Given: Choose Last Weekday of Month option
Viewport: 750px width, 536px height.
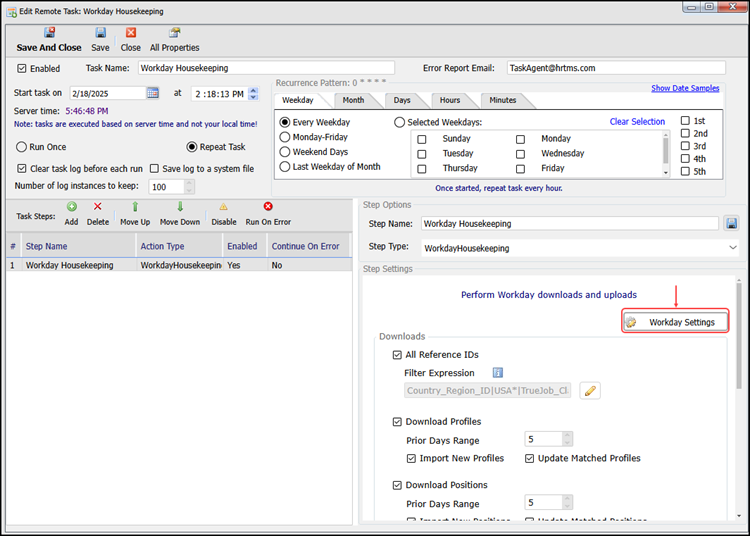Looking at the screenshot, I should pyautogui.click(x=285, y=166).
